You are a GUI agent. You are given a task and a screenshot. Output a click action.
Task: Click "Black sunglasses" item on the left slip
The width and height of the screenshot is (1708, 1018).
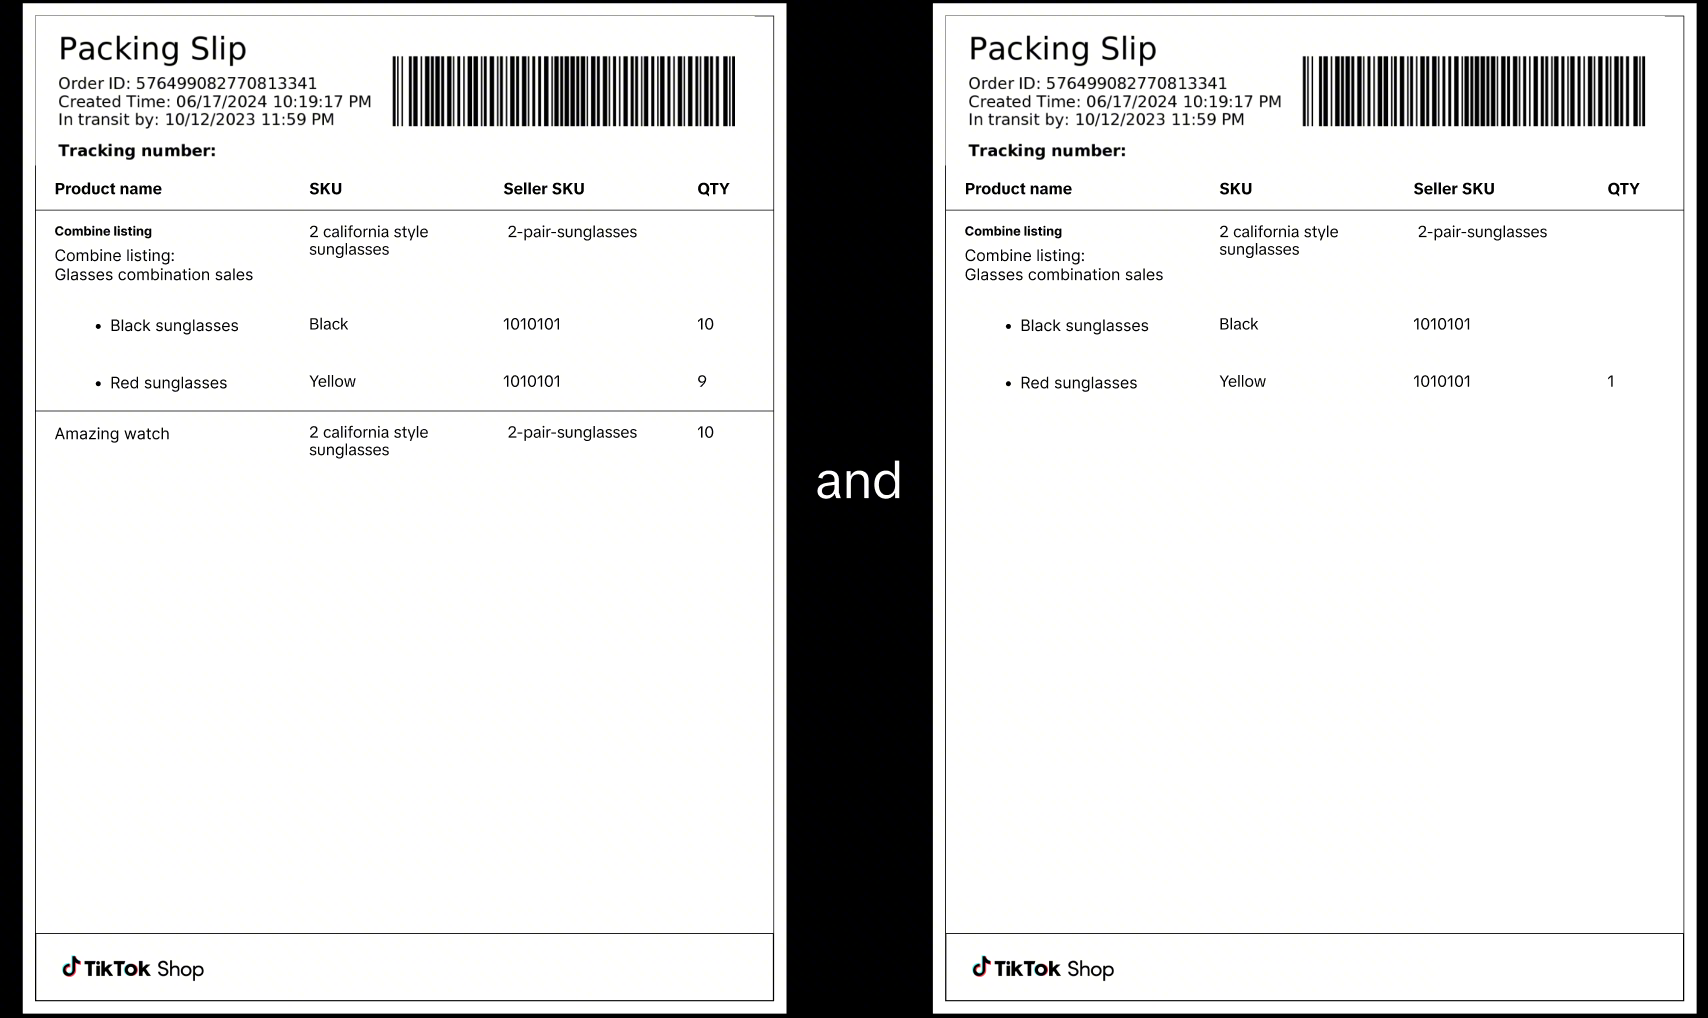coord(174,326)
